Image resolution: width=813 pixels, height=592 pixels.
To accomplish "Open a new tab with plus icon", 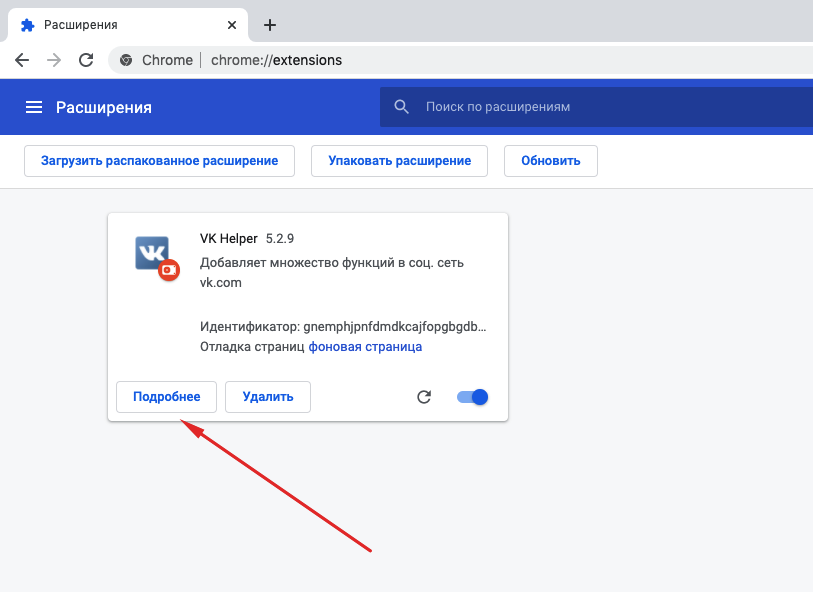I will coord(270,25).
